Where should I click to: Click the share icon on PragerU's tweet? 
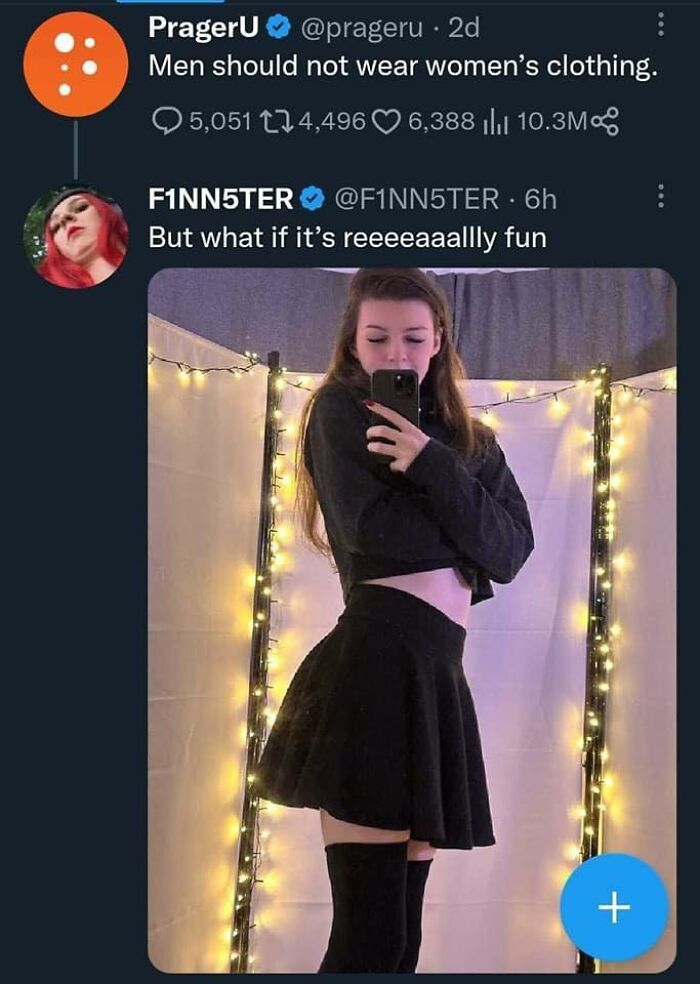click(x=606, y=122)
